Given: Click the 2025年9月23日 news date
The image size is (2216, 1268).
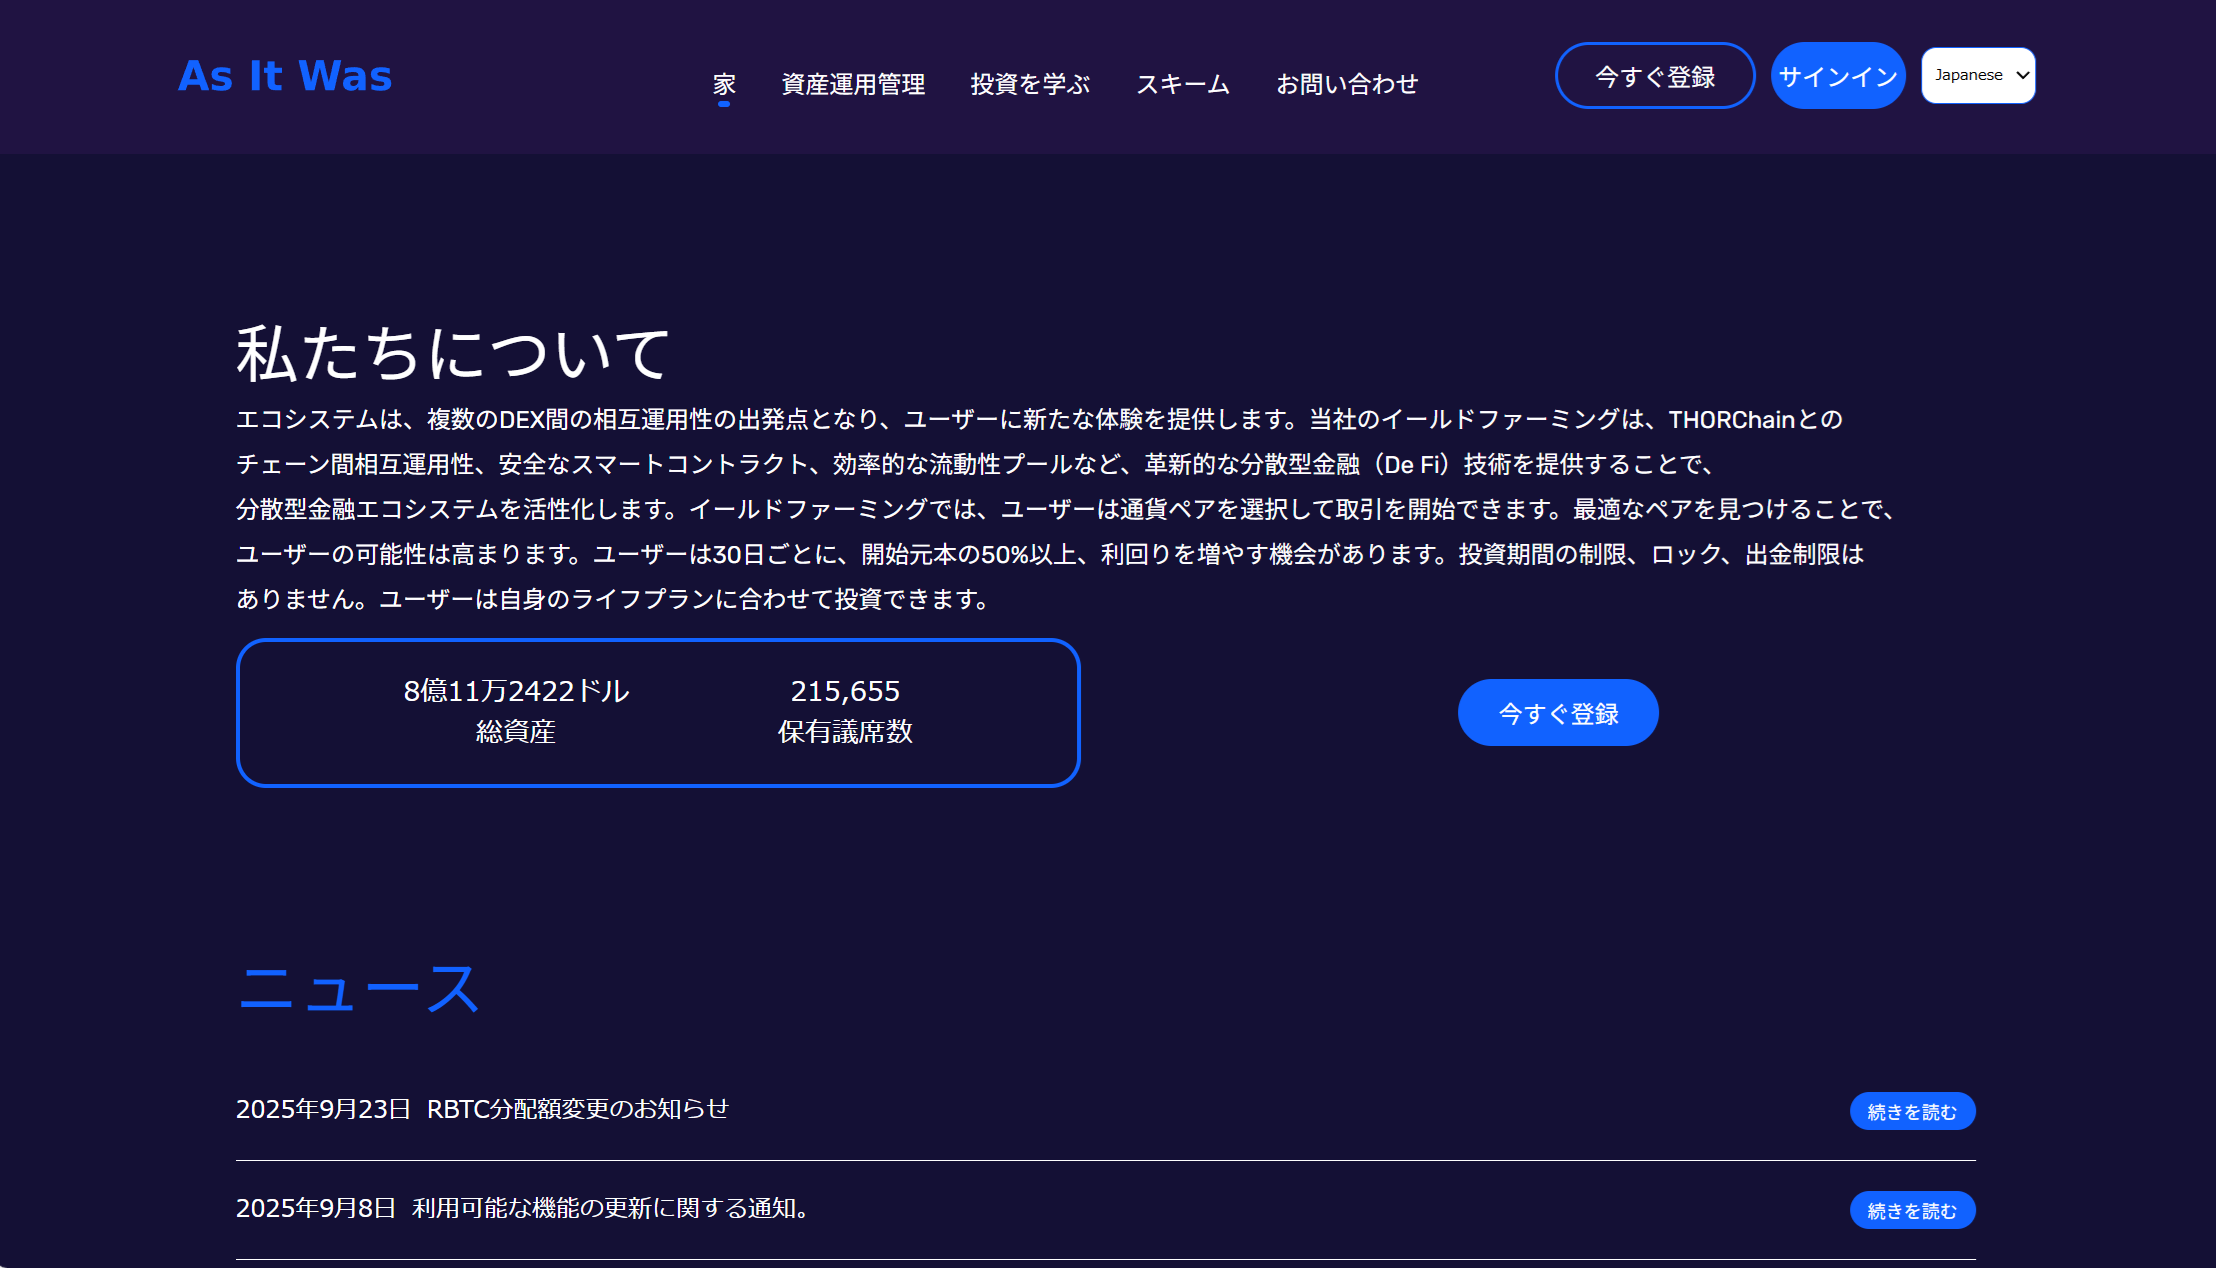Looking at the screenshot, I should pos(323,1109).
